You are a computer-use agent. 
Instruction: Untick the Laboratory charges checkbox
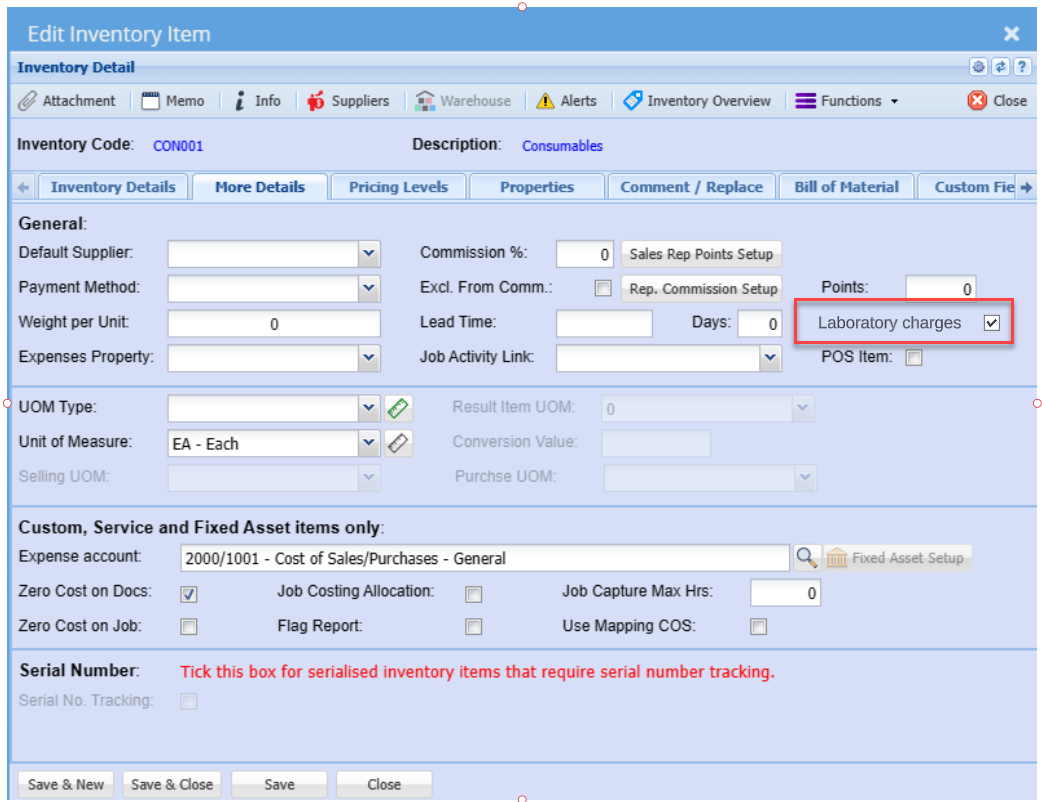(x=991, y=323)
